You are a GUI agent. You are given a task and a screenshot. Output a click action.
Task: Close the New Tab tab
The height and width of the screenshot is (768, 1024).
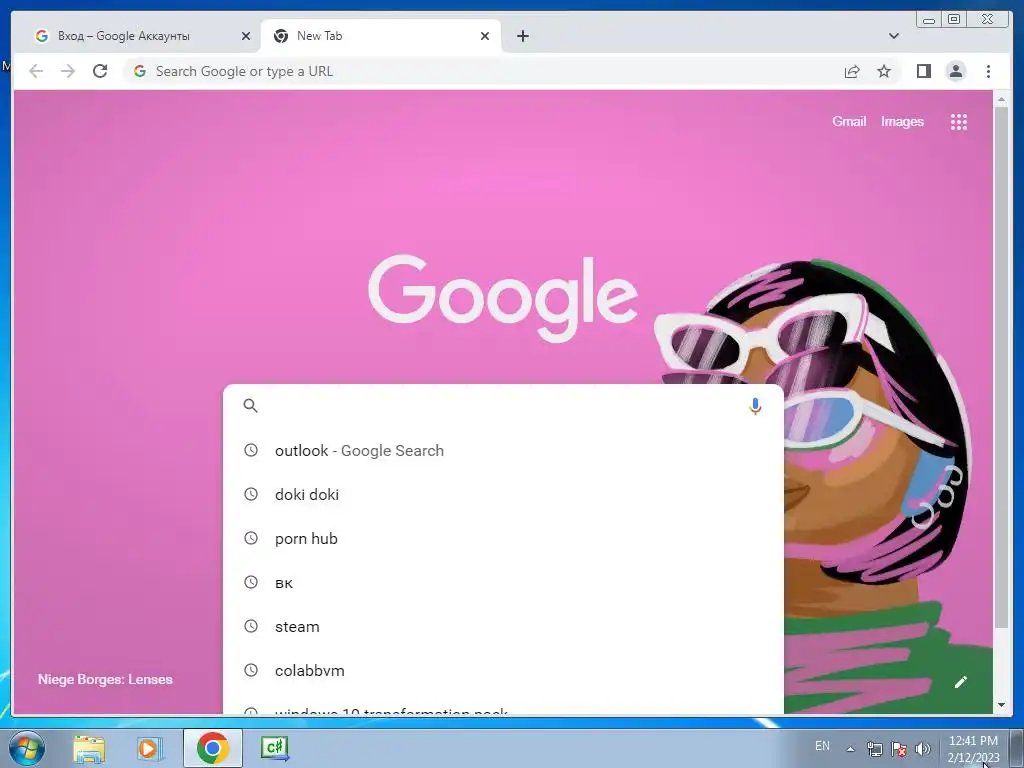click(485, 36)
